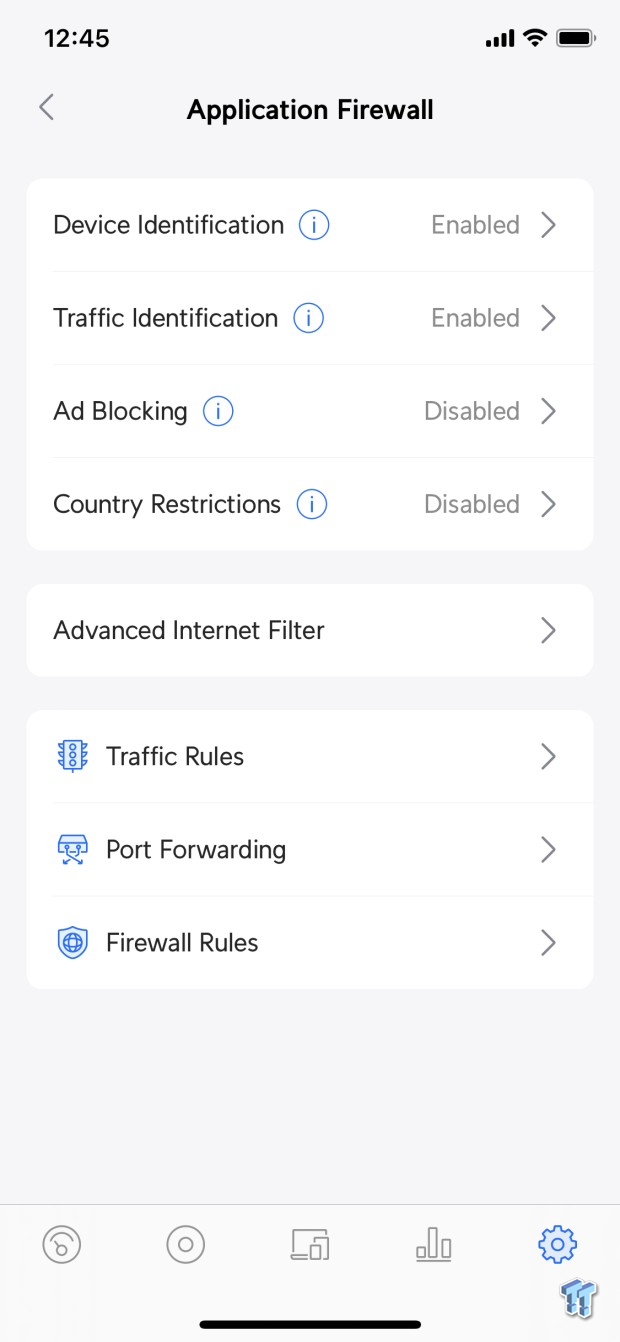Change Country Restrictions Disabled status
Image resolution: width=620 pixels, height=1342 pixels.
tap(472, 504)
